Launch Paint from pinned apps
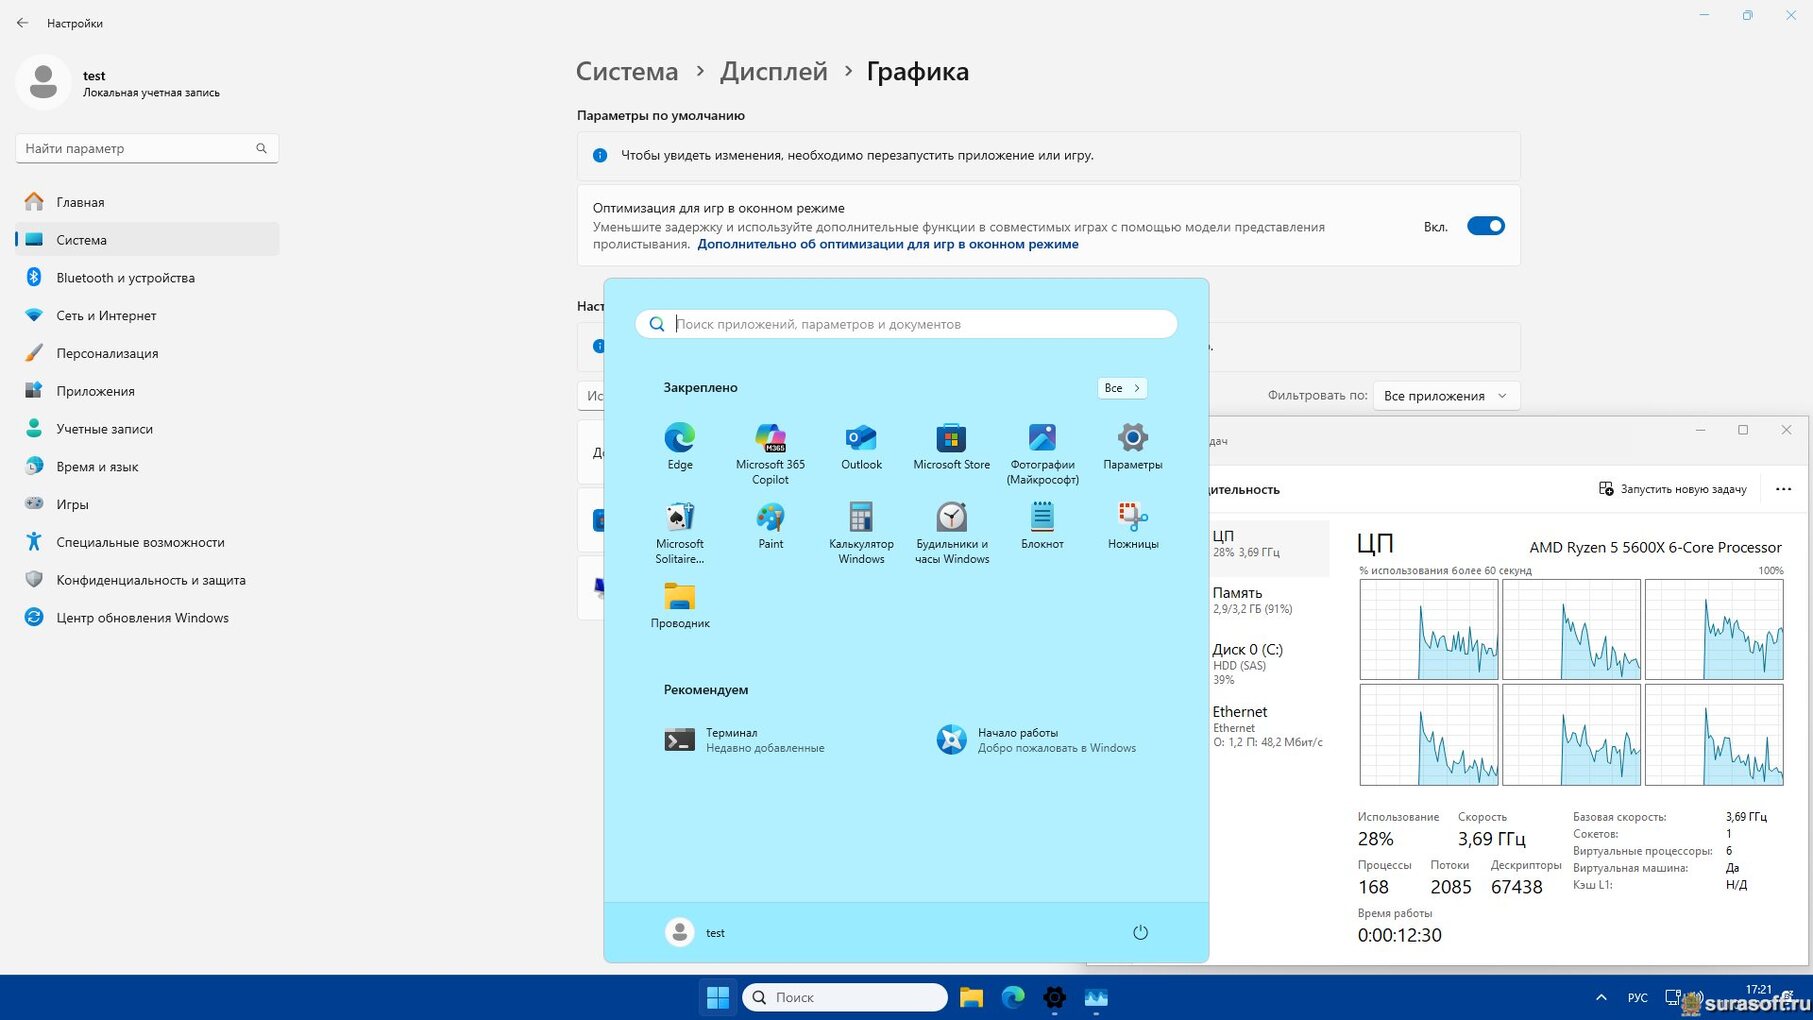 (770, 518)
